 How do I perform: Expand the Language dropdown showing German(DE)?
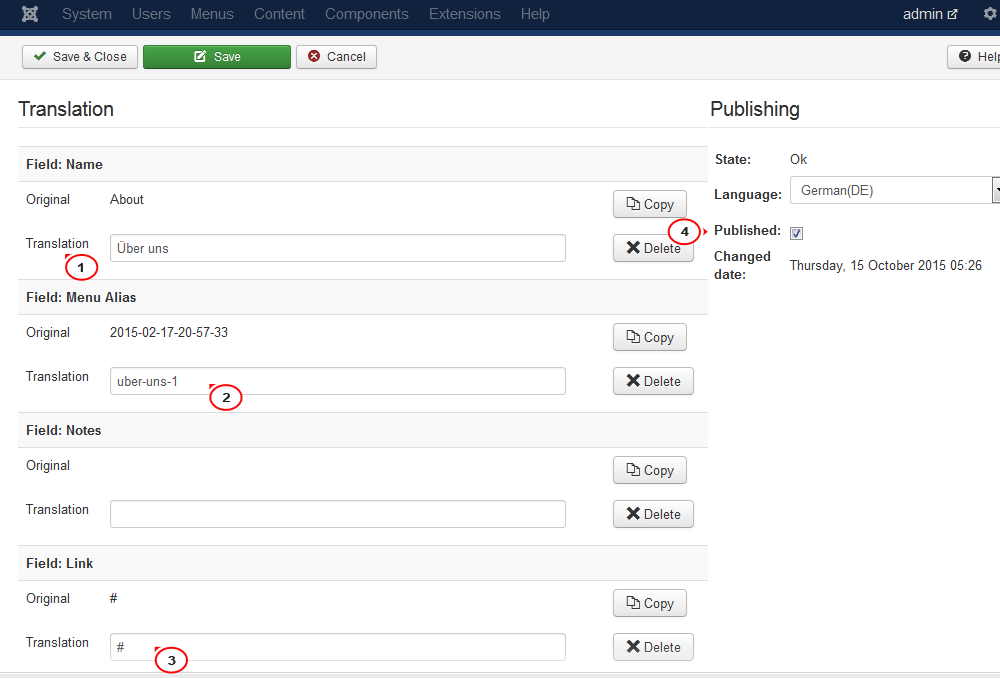point(996,190)
